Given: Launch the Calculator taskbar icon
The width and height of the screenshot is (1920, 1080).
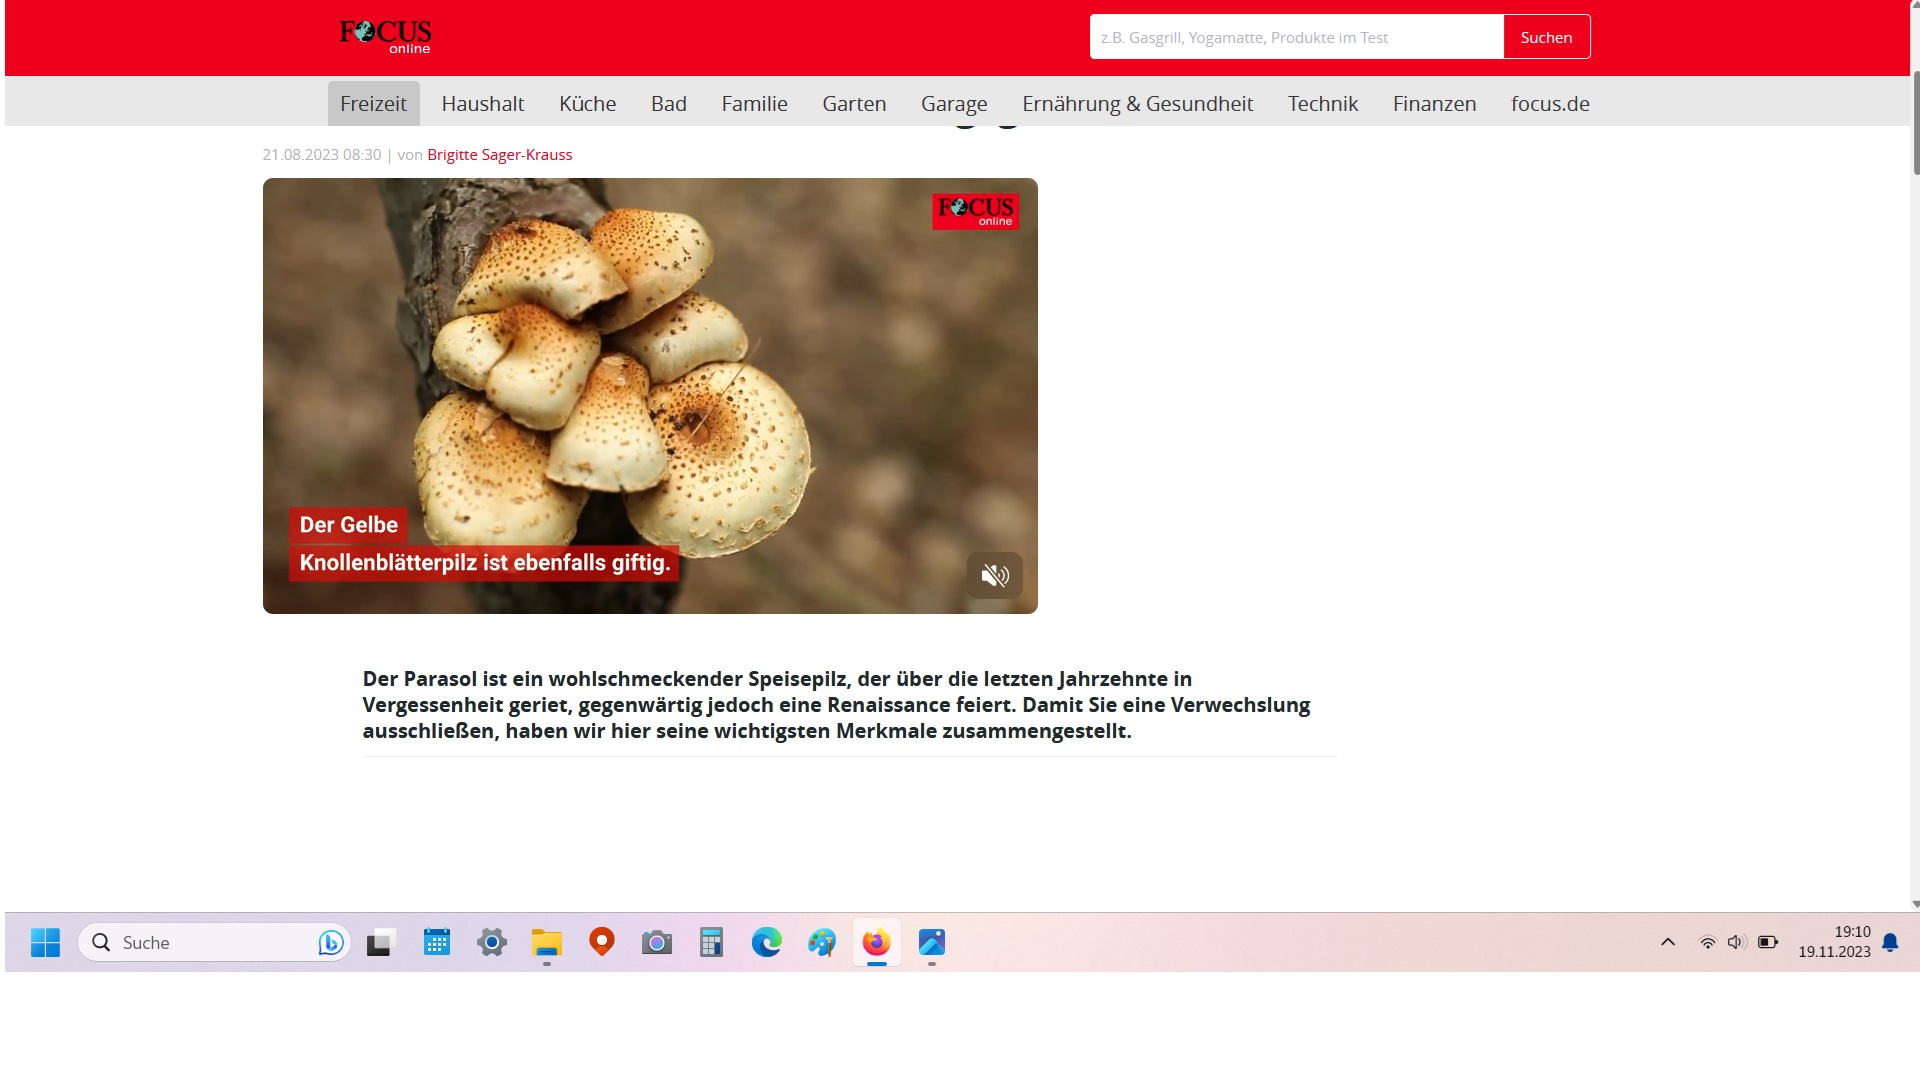Looking at the screenshot, I should (x=711, y=942).
